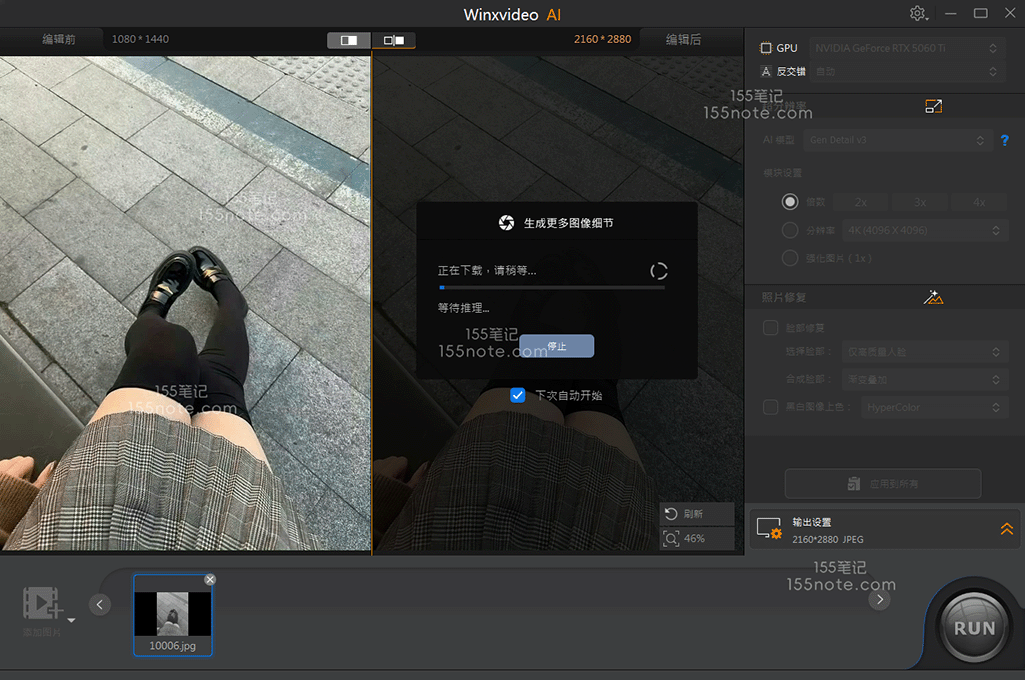1025x680 pixels.
Task: Uncheck the 下次自动开始 checkbox
Action: [x=517, y=395]
